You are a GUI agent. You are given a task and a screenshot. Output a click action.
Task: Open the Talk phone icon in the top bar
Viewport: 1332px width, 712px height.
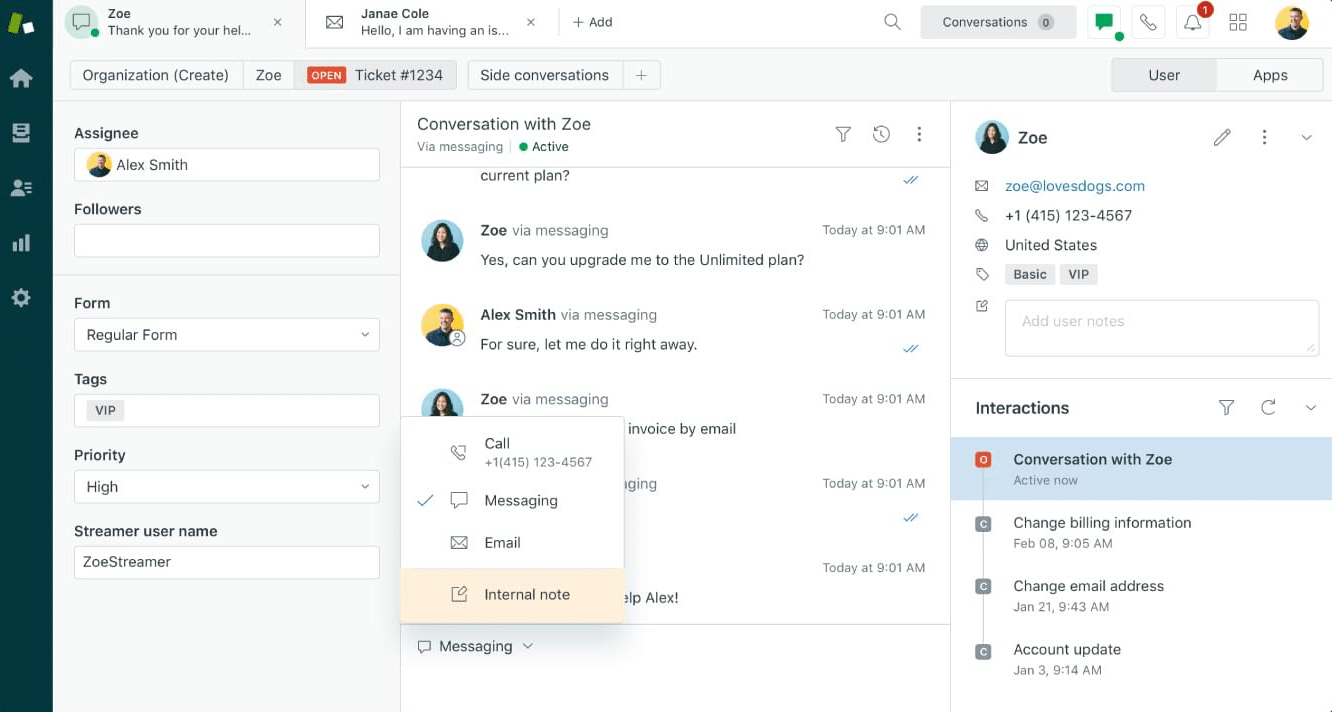(x=1148, y=21)
